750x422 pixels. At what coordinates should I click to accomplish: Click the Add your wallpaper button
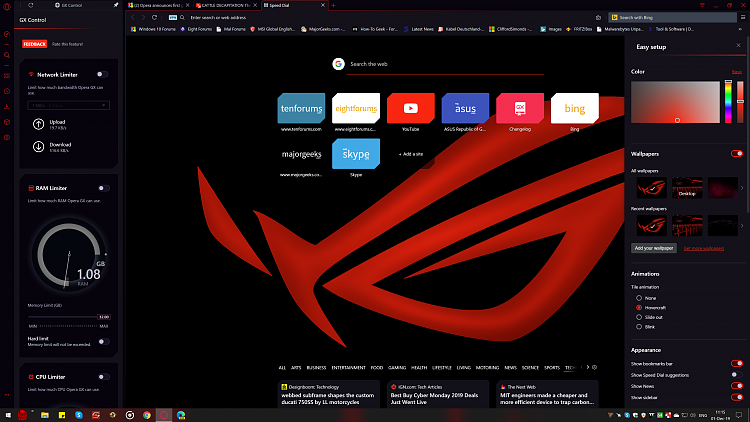pos(654,247)
